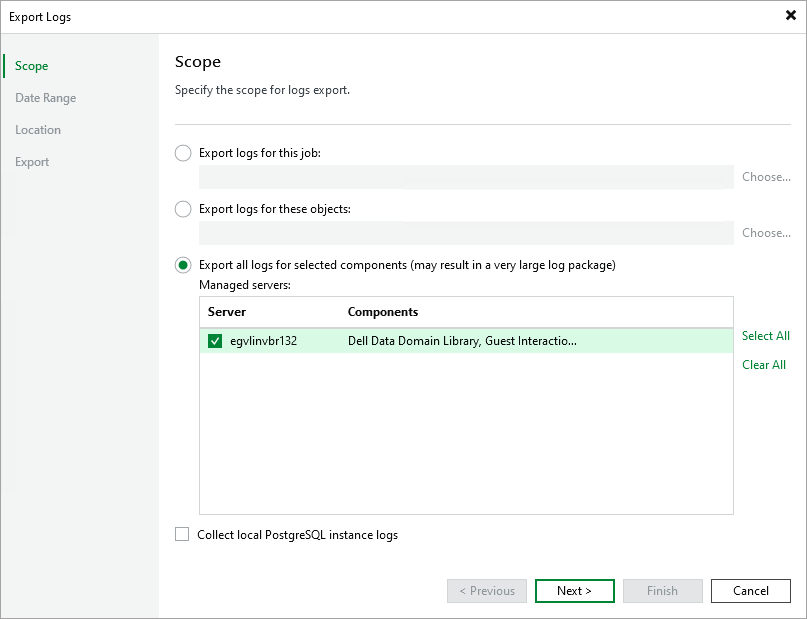
Task: Select 'Export logs for these objects' radio
Action: tap(183, 209)
